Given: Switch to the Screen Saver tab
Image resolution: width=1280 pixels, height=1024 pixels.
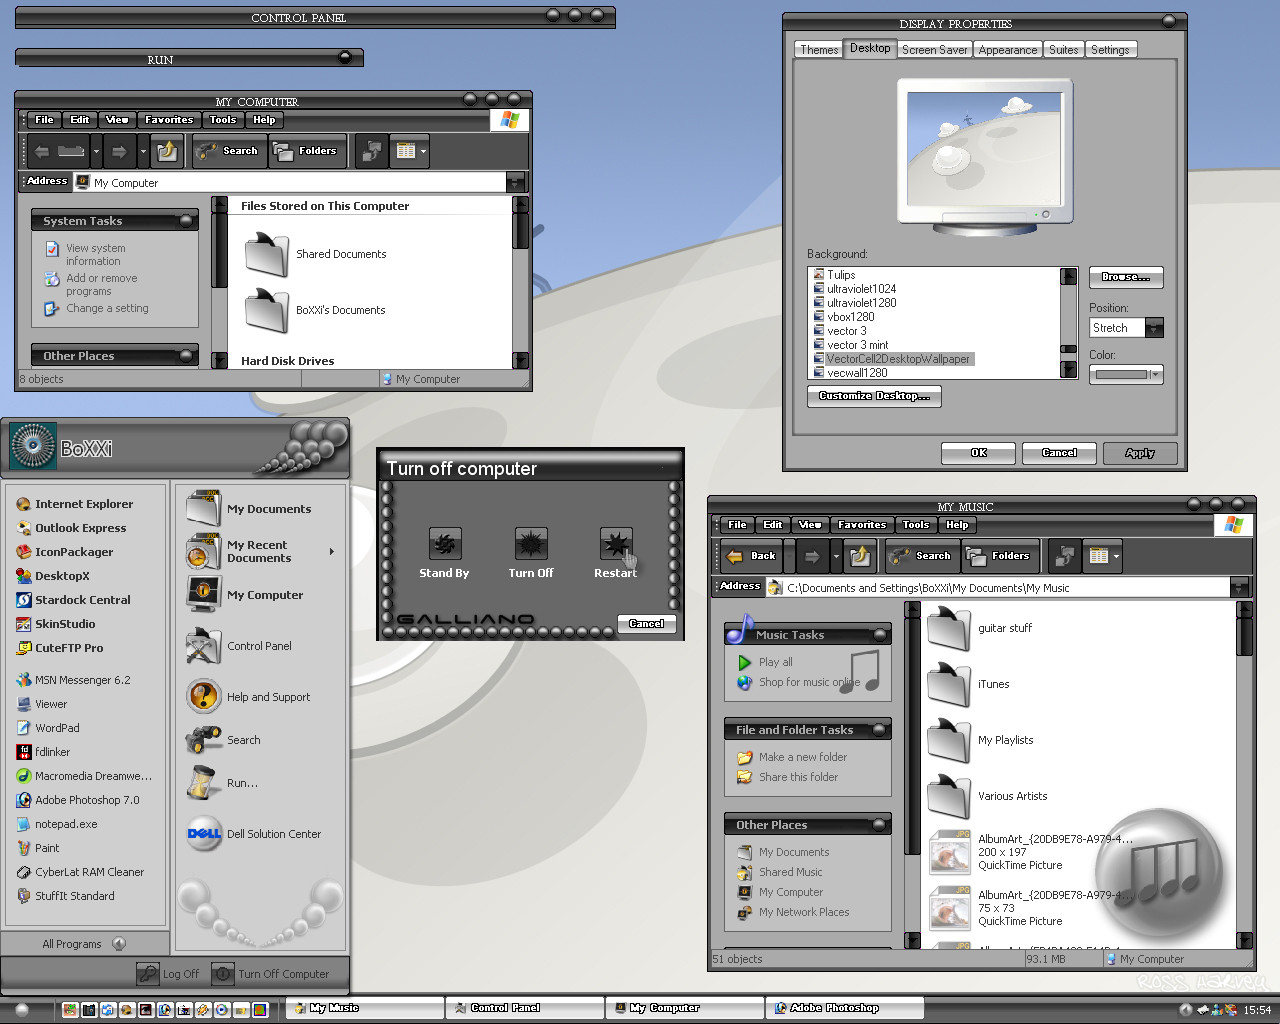Looking at the screenshot, I should pyautogui.click(x=934, y=50).
